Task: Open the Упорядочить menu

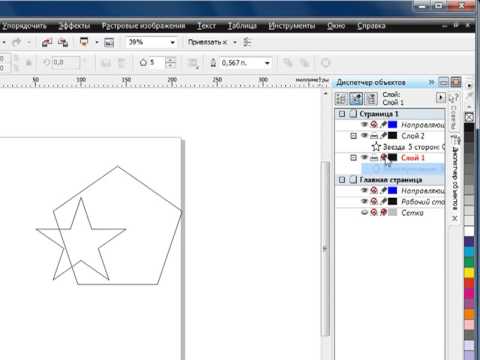Action: click(24, 26)
